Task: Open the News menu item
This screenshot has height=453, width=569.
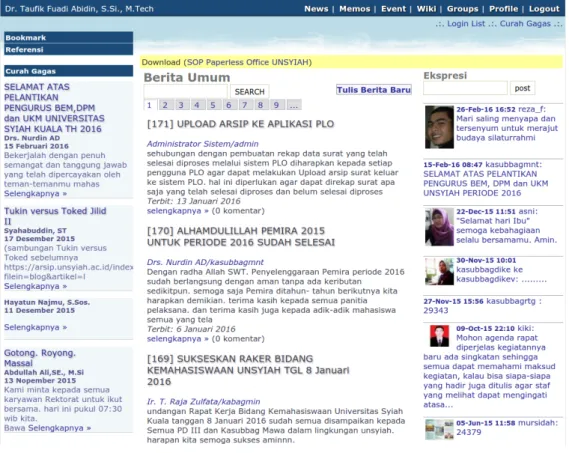Action: [x=316, y=9]
